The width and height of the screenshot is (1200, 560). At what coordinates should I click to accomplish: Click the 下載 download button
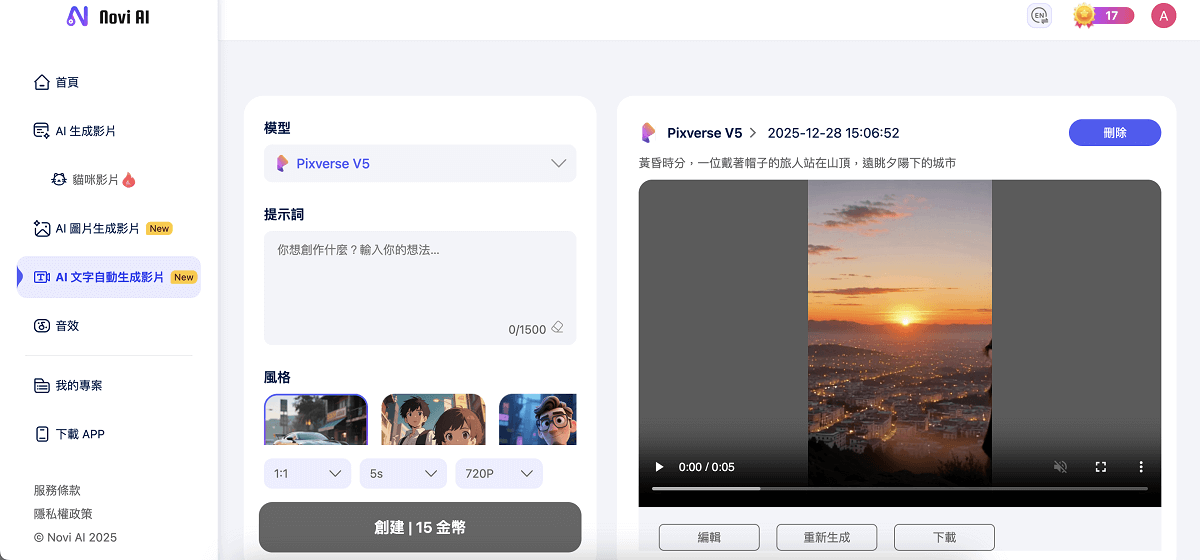click(x=944, y=537)
